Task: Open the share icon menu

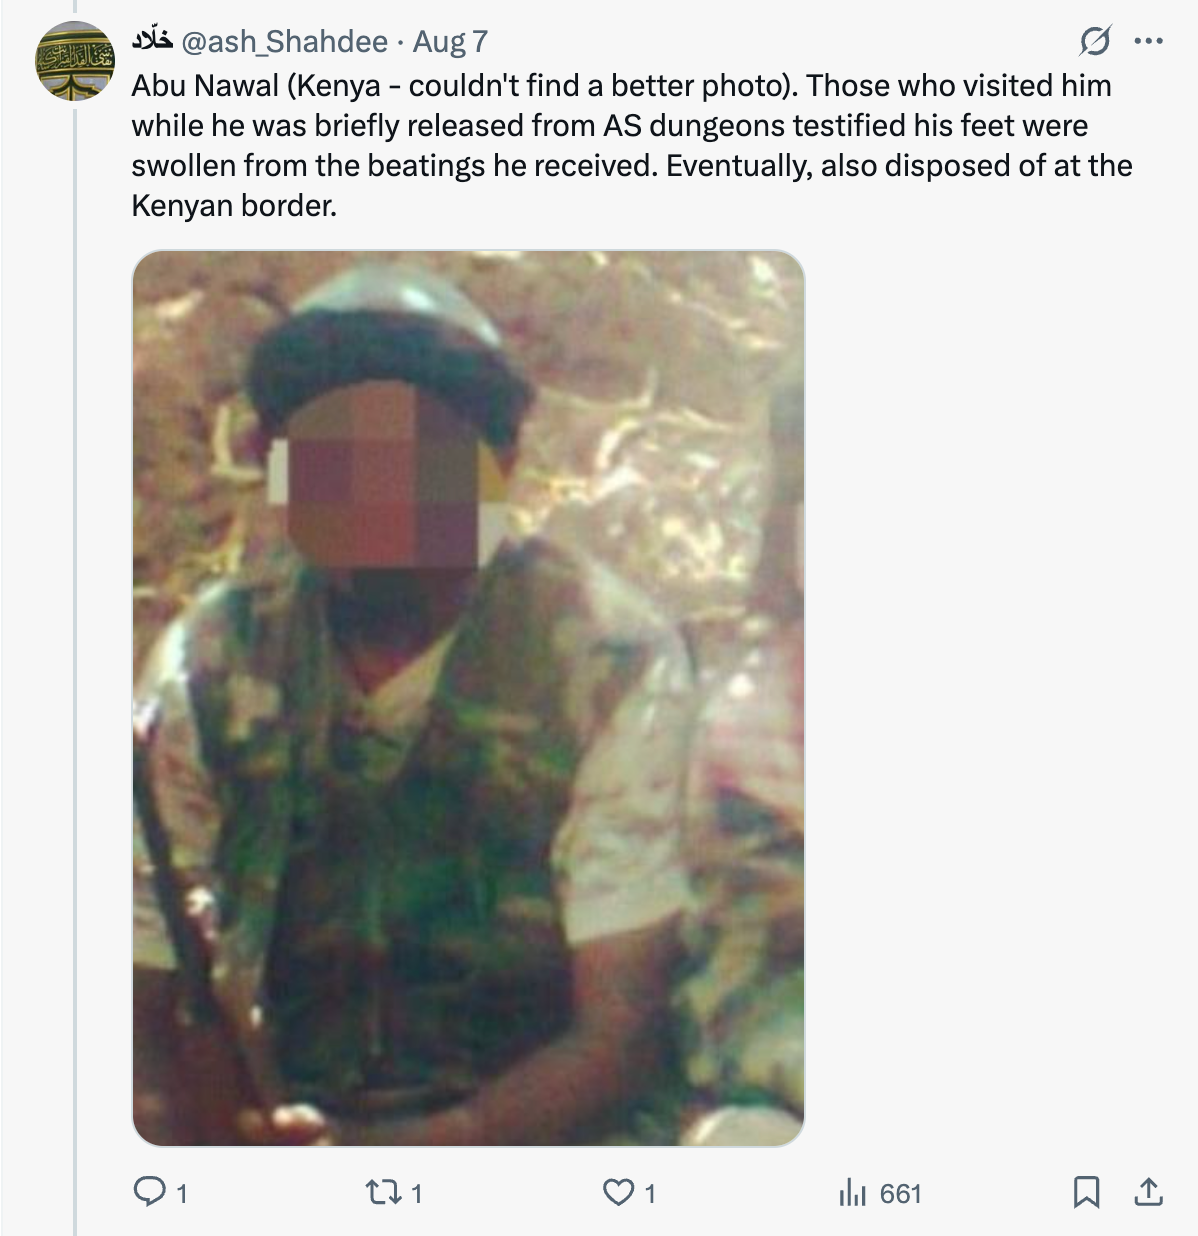Action: click(x=1148, y=1191)
